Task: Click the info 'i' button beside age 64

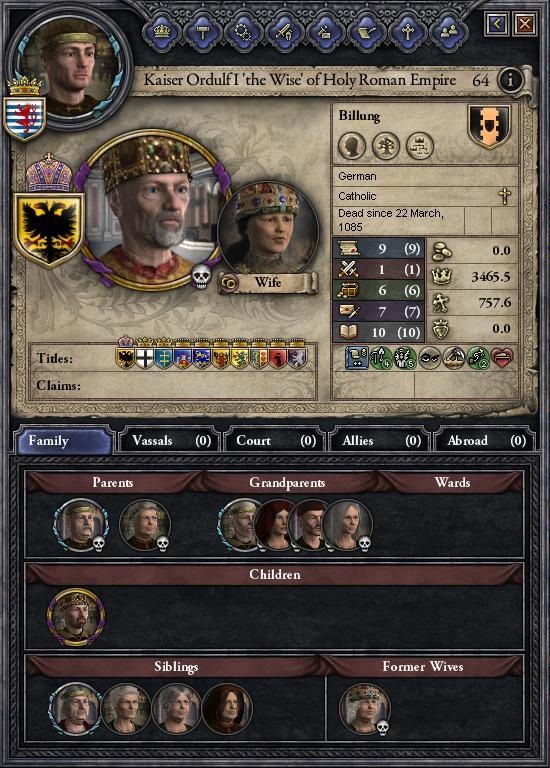Action: 510,79
